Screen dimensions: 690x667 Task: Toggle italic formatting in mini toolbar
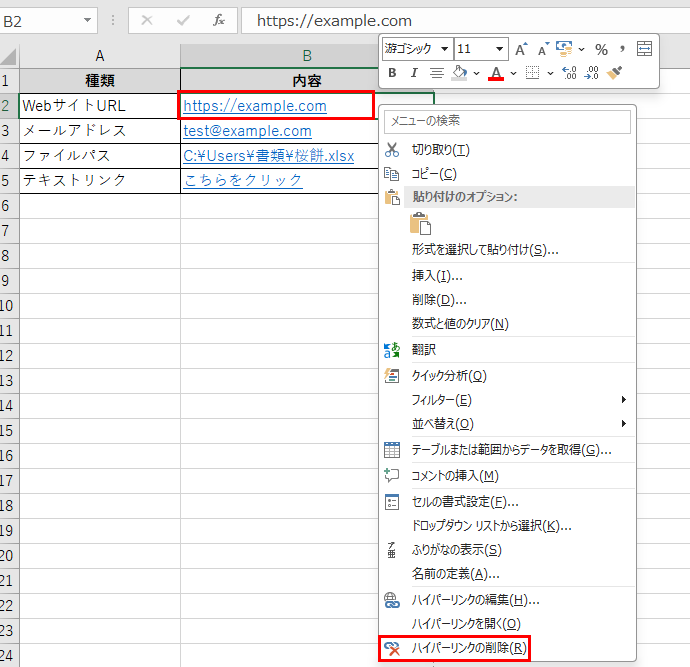413,73
